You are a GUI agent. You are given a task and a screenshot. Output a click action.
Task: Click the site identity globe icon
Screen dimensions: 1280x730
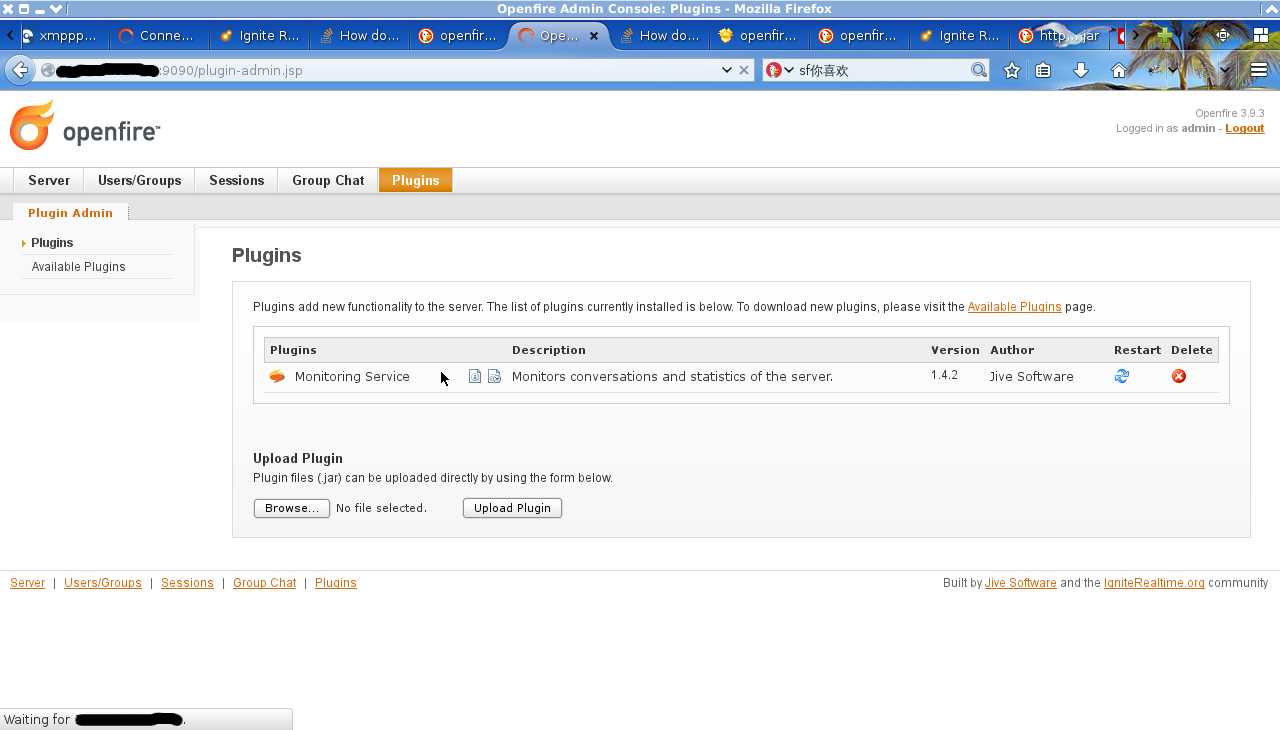(47, 70)
